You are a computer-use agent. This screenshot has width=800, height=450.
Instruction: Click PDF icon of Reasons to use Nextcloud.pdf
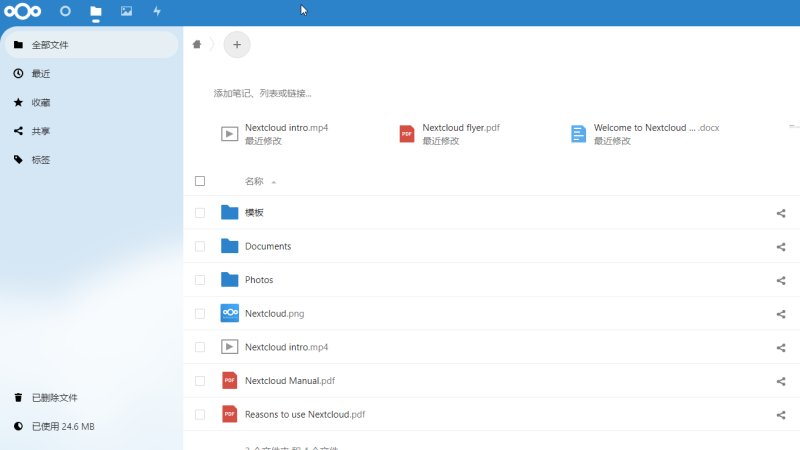230,414
